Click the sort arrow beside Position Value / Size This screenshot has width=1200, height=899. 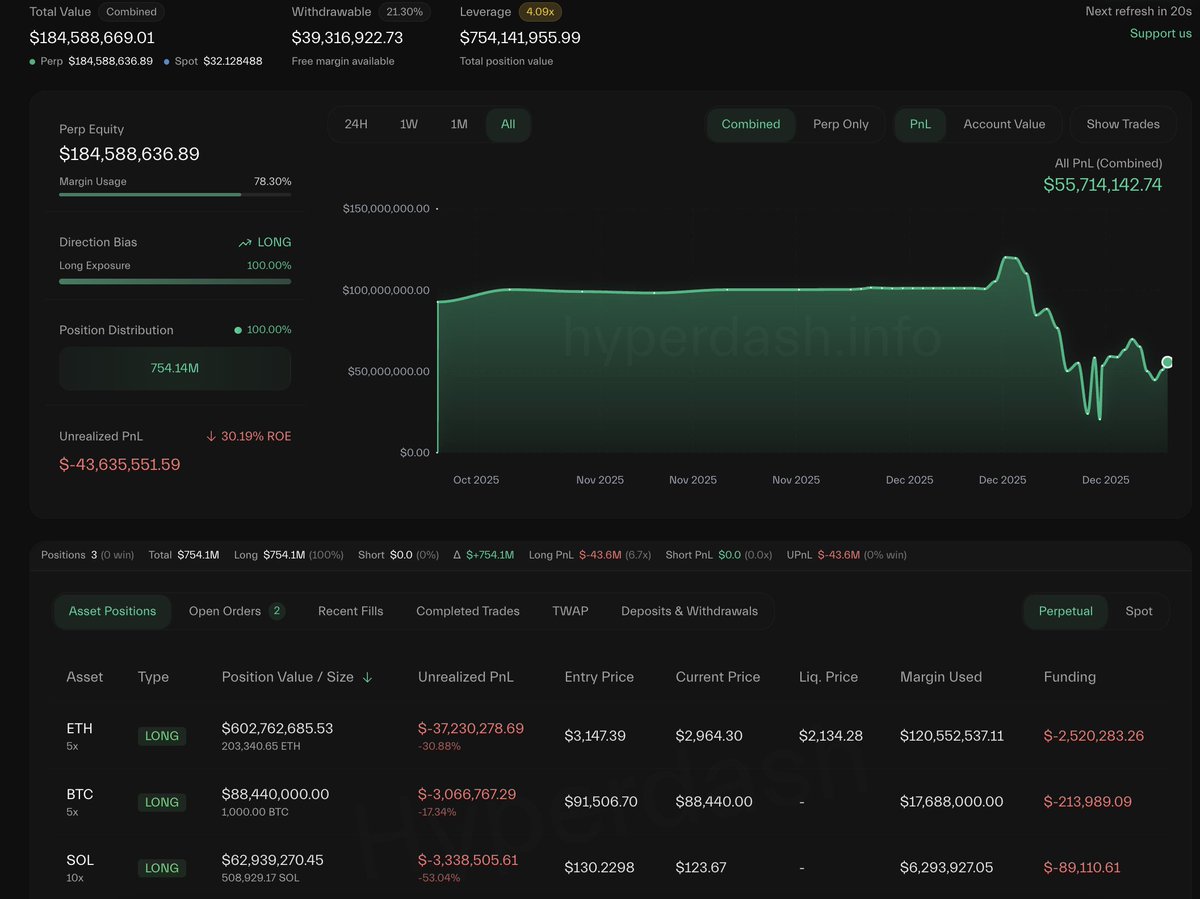(367, 677)
